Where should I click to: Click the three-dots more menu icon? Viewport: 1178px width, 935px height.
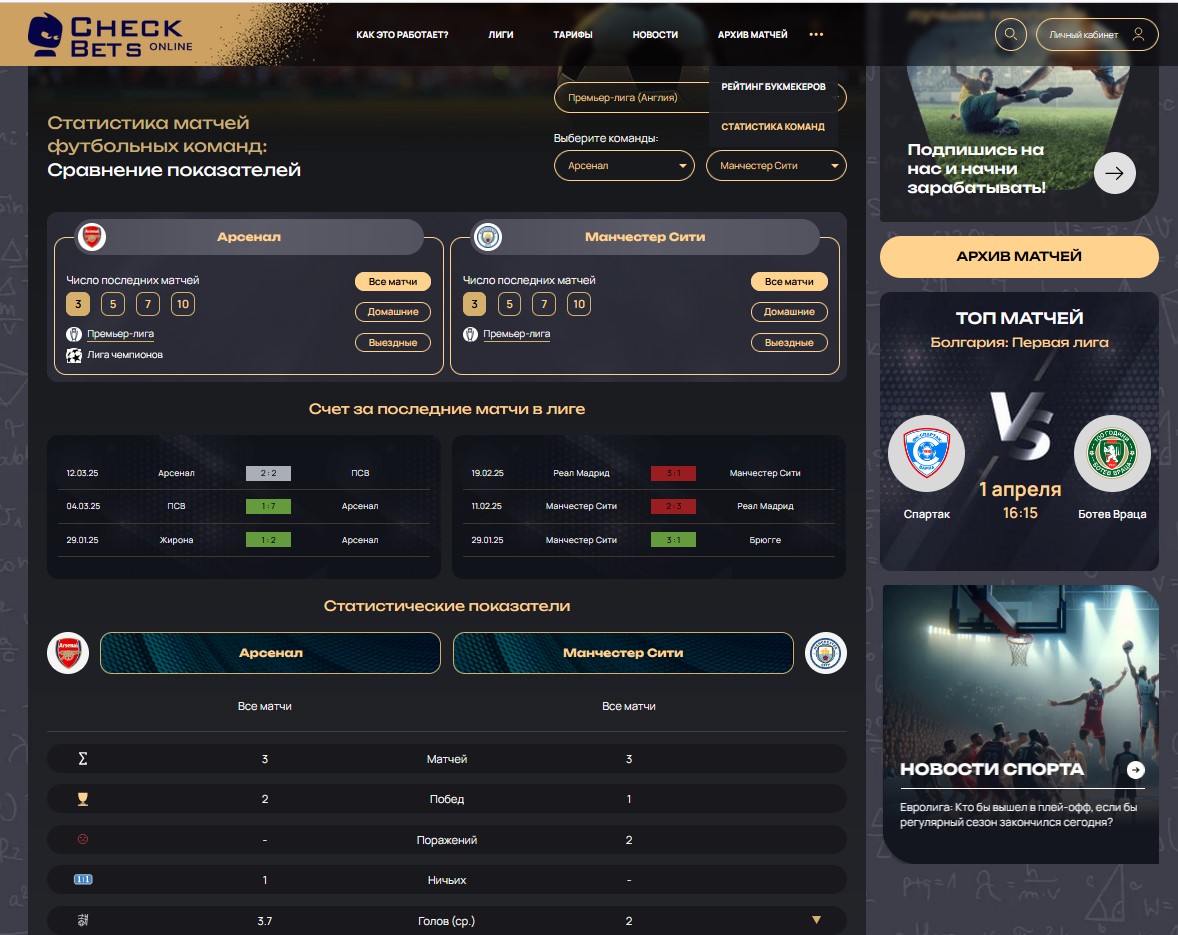pos(816,34)
